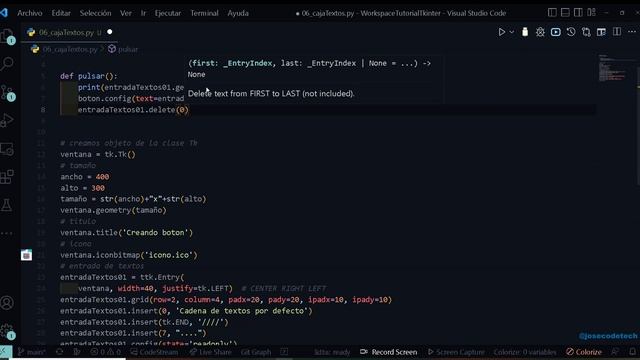640x360 pixels.
Task: Toggle the bottom panel layout button
Action: [x=565, y=13]
